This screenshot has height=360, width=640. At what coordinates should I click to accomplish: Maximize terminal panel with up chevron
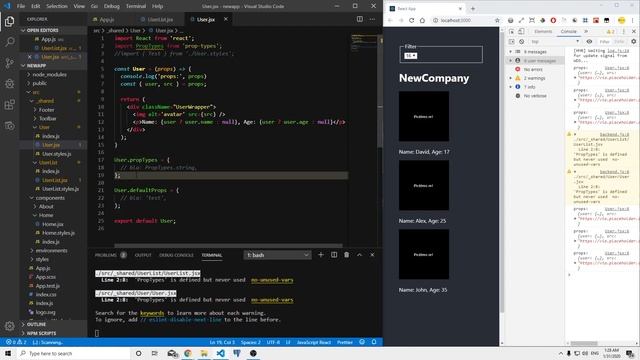[x=359, y=255]
